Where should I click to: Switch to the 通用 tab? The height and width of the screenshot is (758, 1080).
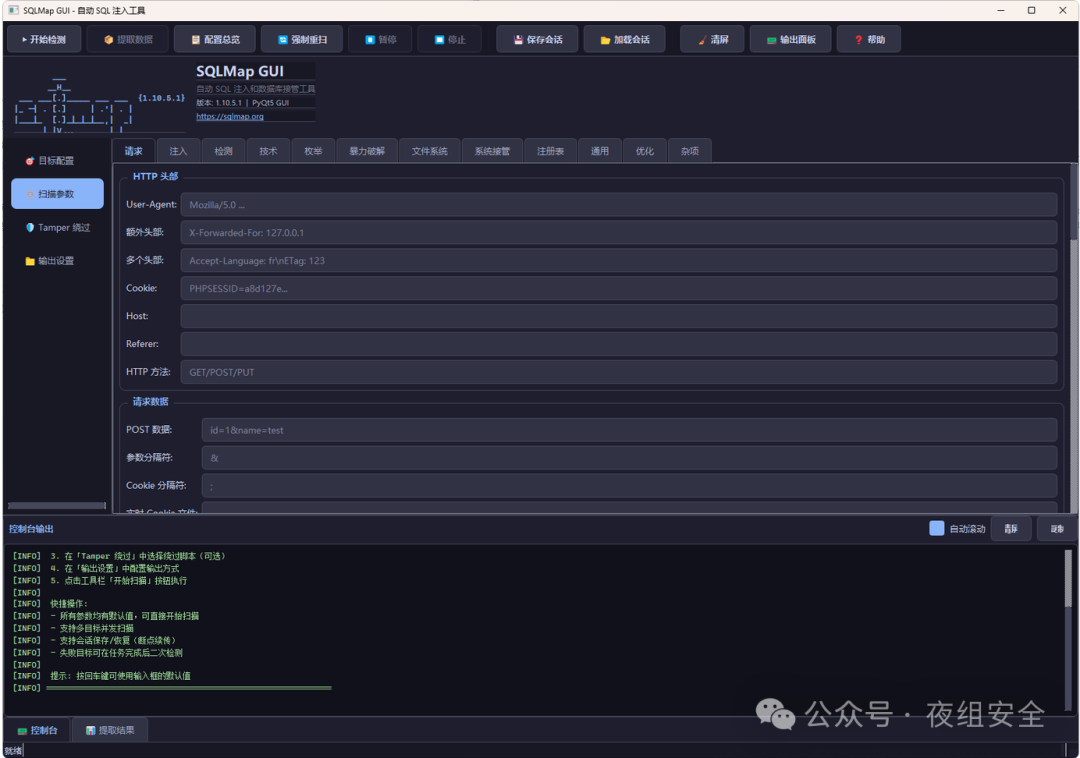600,151
